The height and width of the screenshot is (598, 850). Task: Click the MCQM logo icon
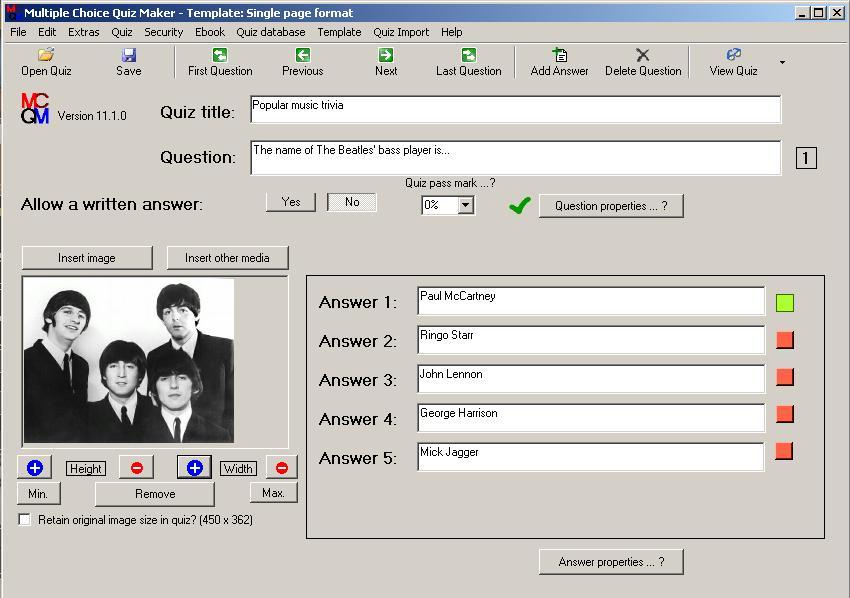coord(35,108)
